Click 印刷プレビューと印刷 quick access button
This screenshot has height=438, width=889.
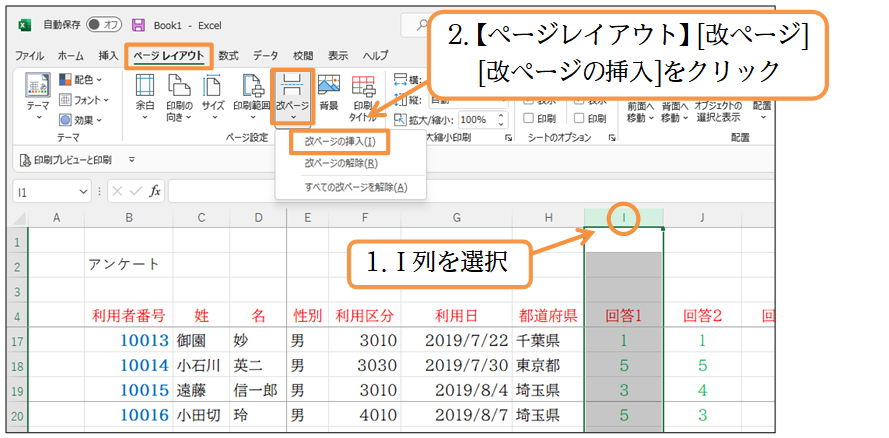click(65, 160)
